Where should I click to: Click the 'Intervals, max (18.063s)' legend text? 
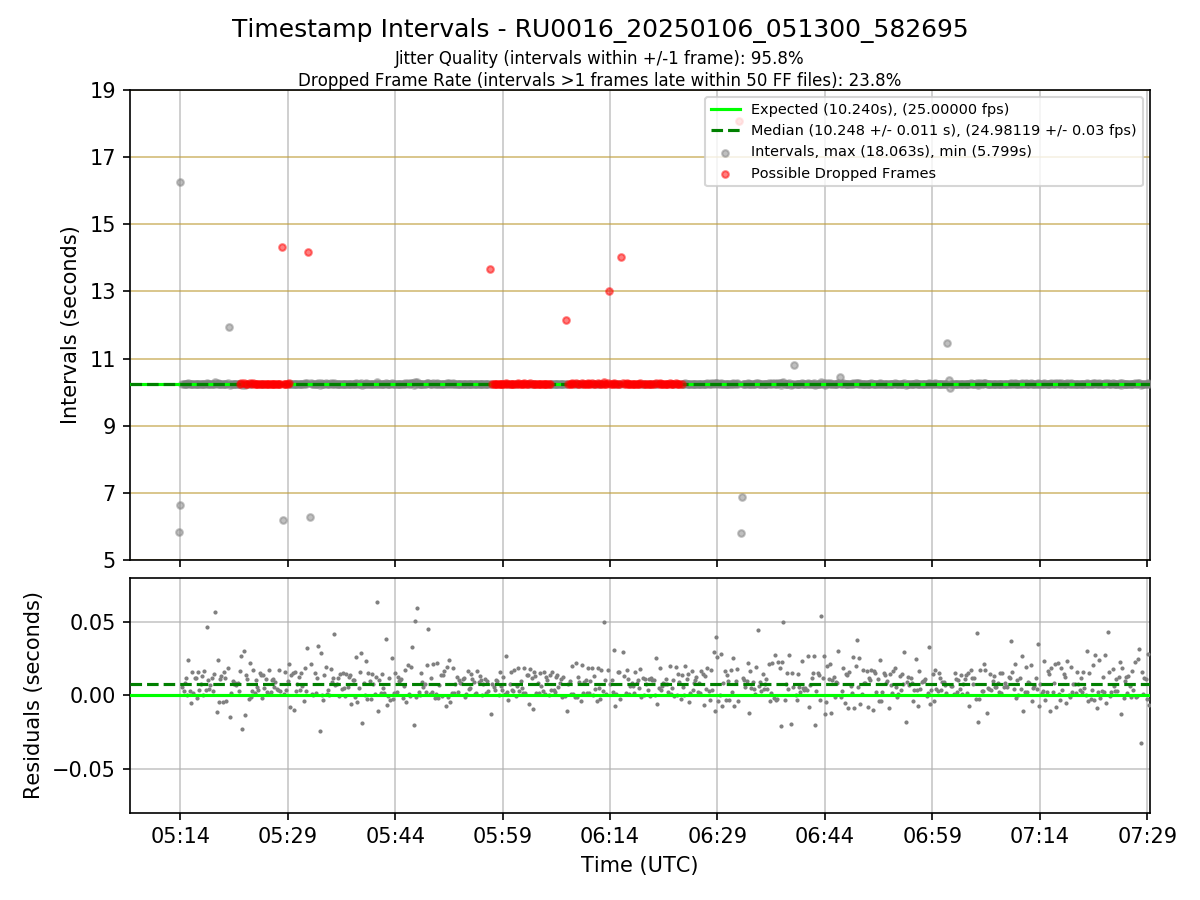(x=891, y=151)
